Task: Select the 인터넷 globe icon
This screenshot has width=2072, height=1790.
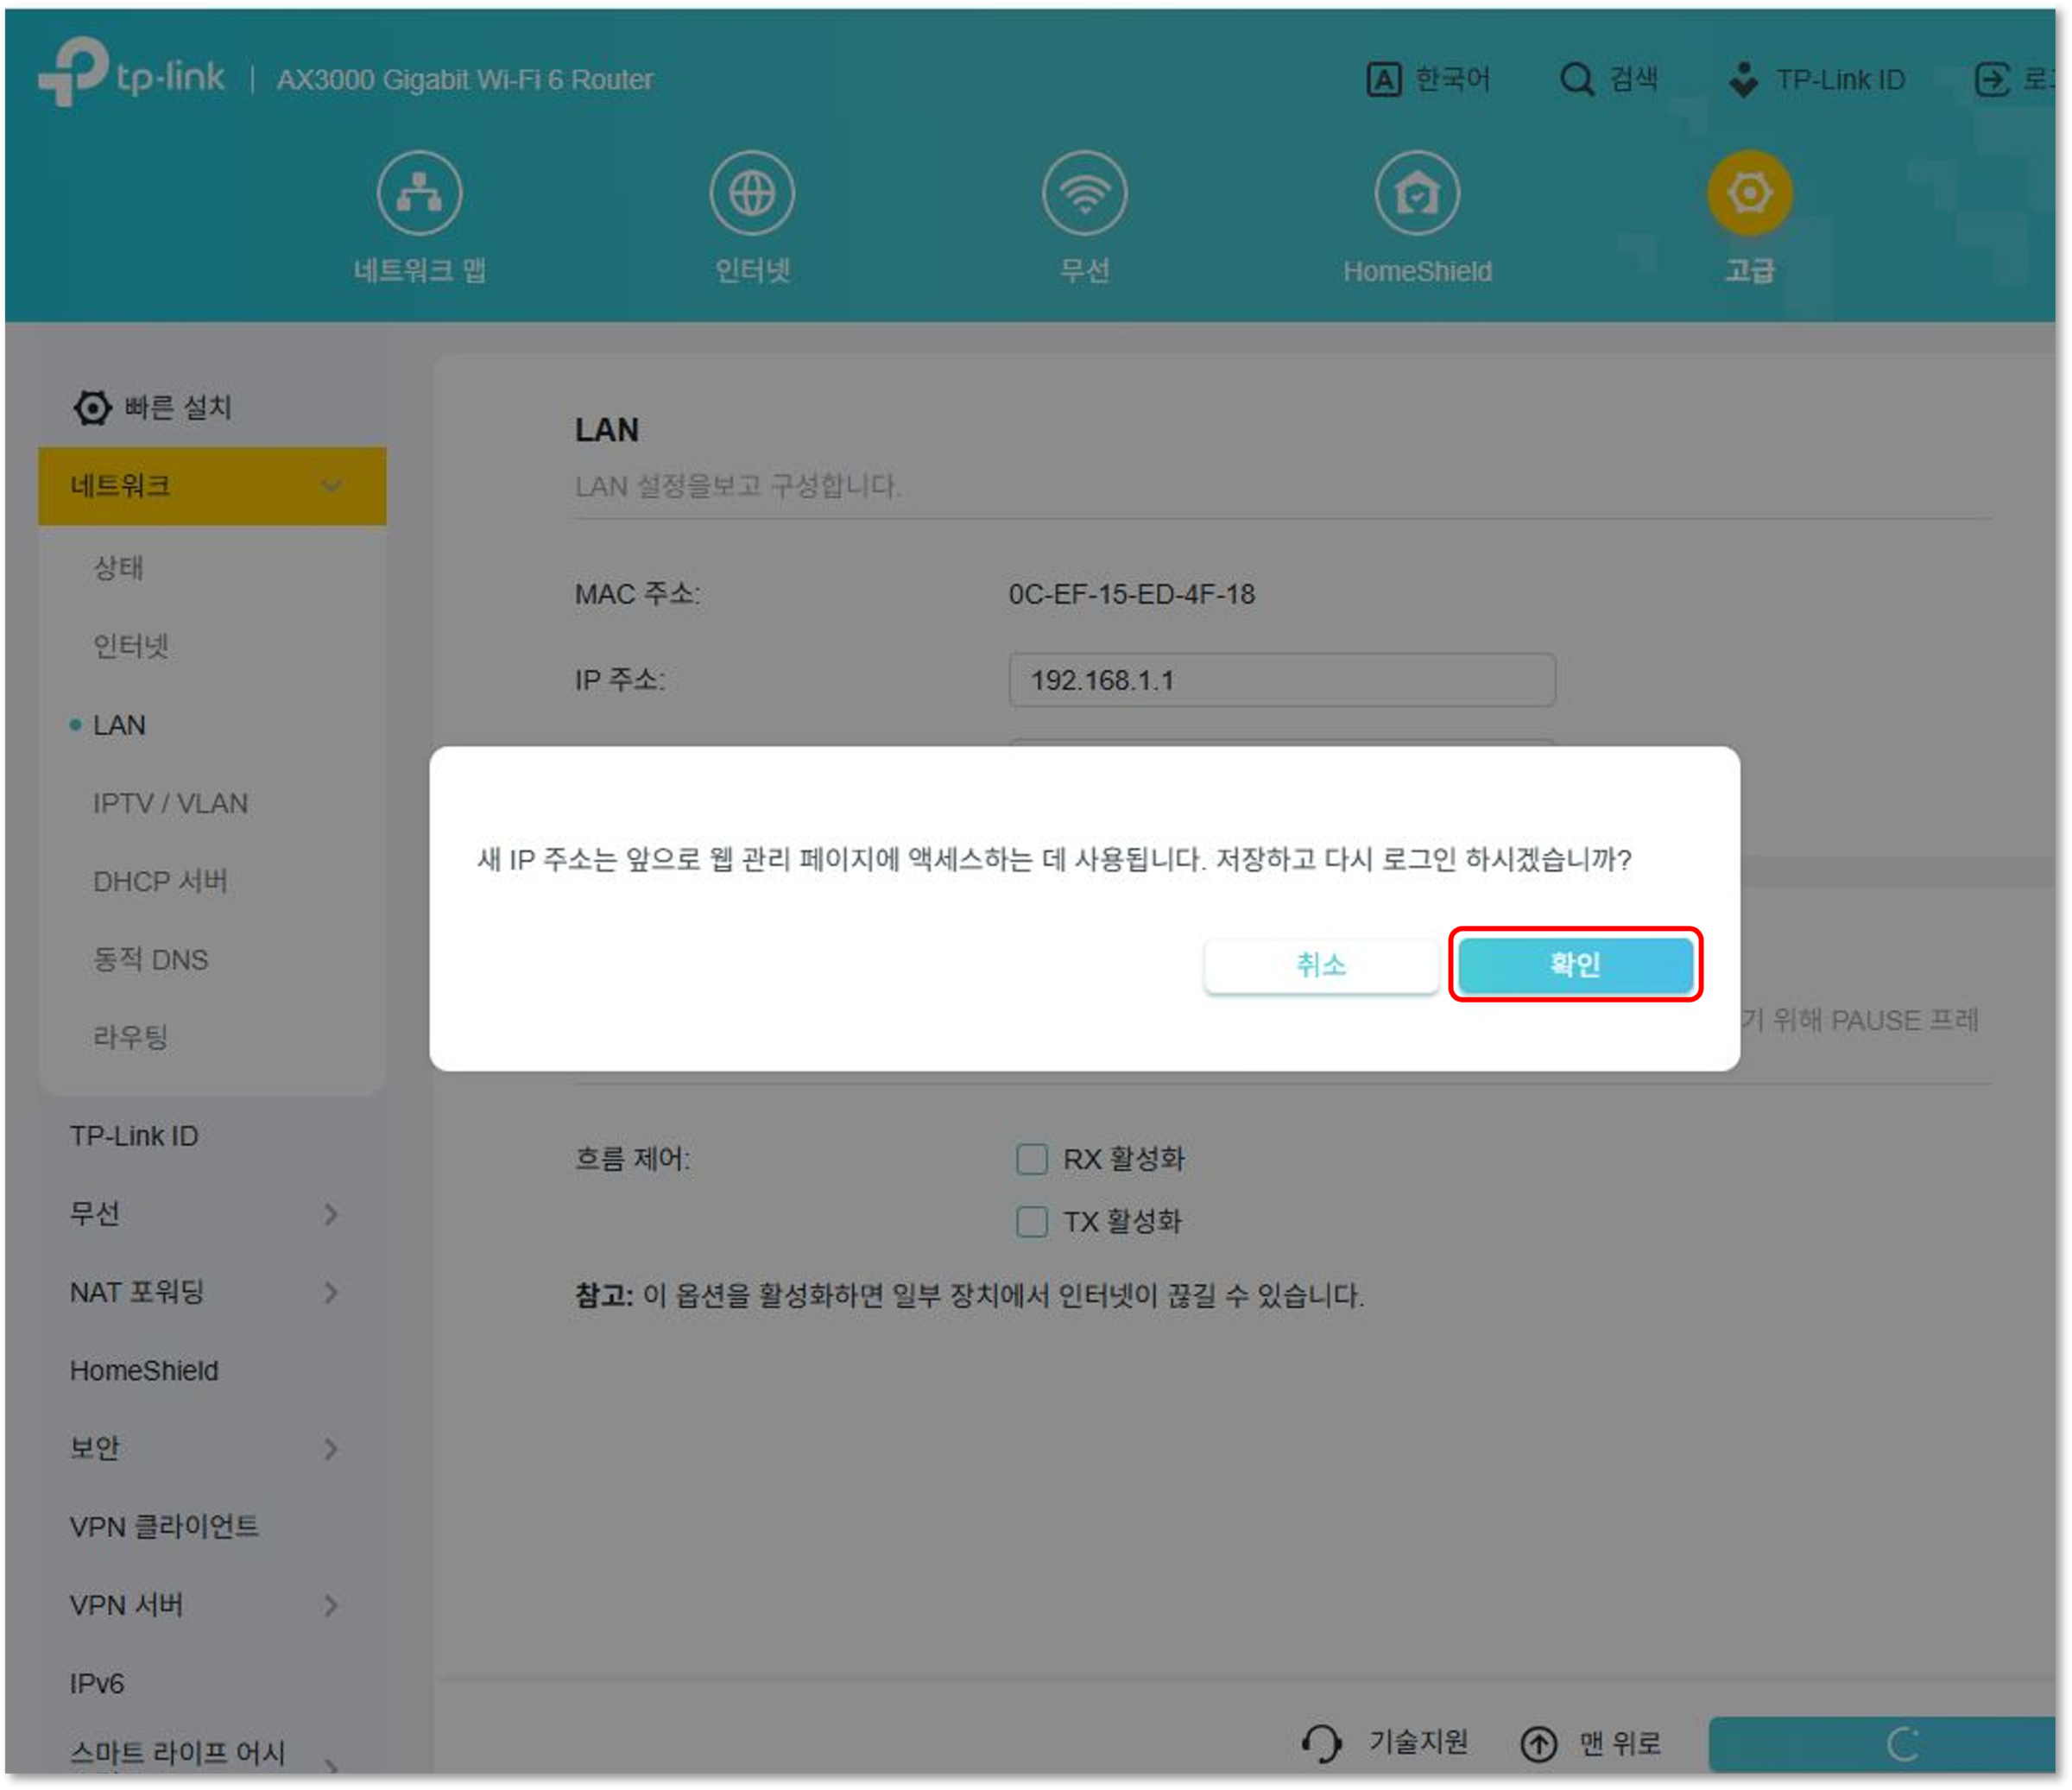Action: tap(752, 192)
